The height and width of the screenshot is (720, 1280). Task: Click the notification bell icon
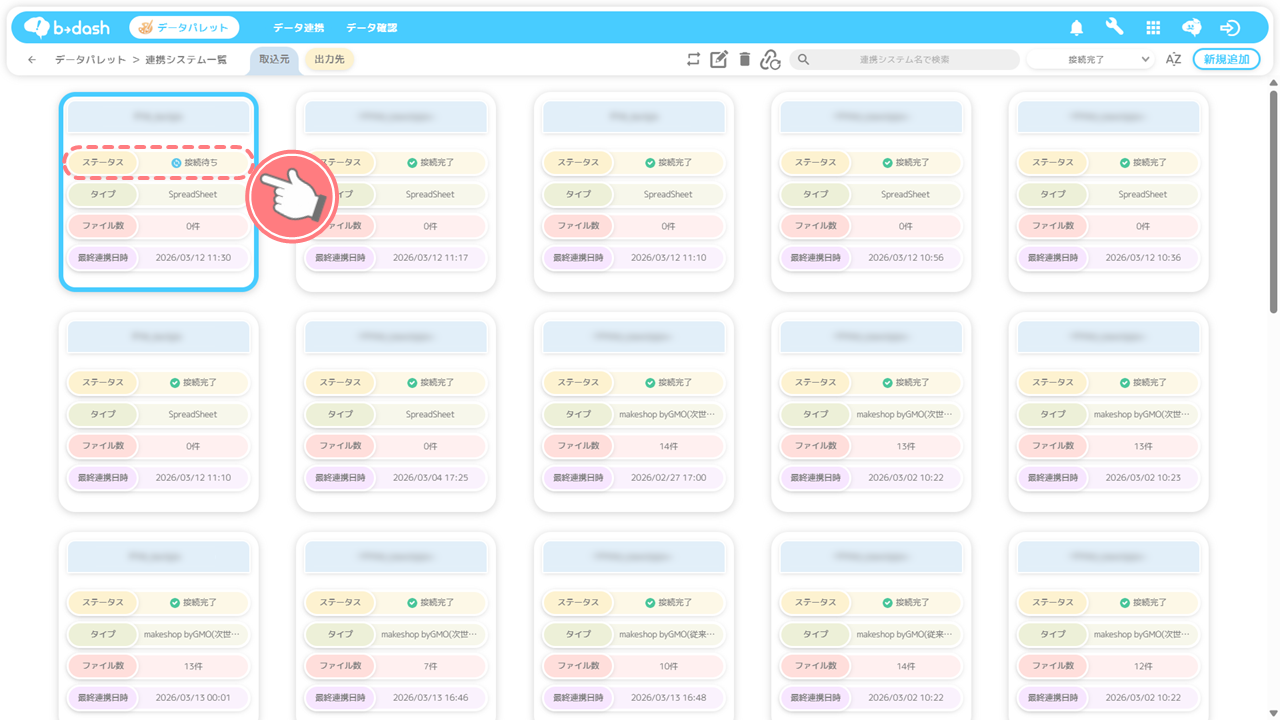click(1077, 28)
